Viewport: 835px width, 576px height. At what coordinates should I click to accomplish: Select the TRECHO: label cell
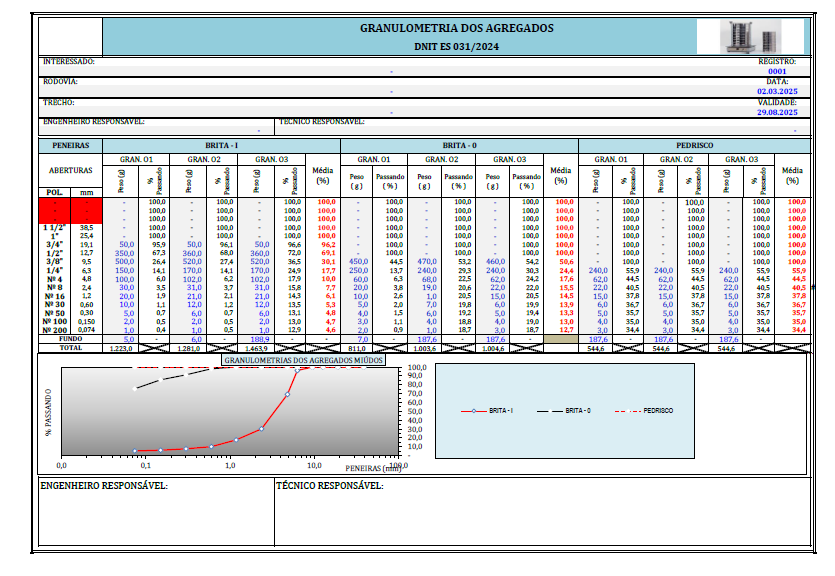pos(59,102)
